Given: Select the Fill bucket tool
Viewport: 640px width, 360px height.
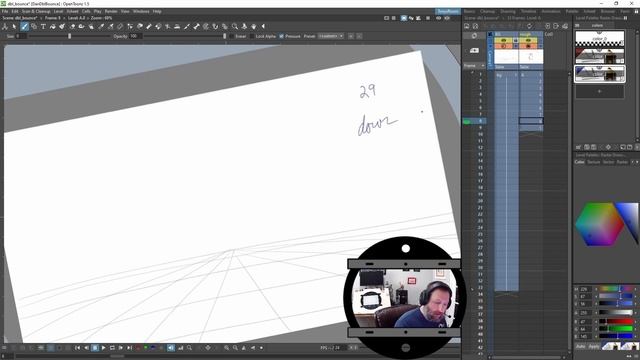Looking at the screenshot, I should 53,27.
